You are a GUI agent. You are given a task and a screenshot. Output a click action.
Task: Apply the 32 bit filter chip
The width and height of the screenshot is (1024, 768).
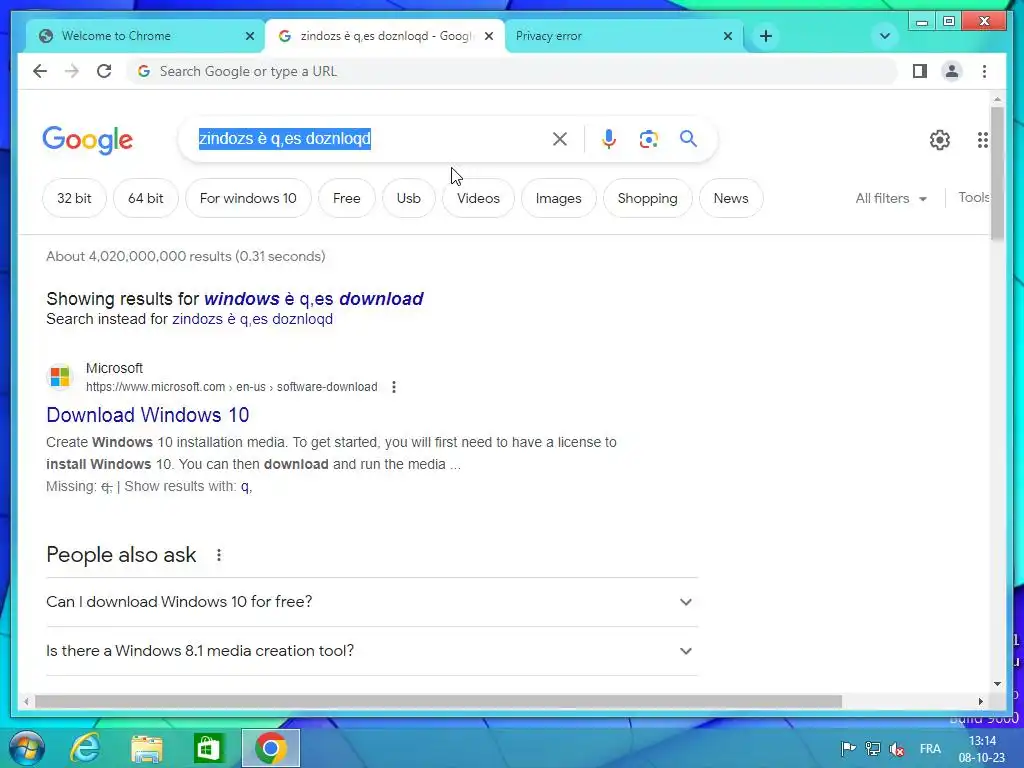click(74, 198)
